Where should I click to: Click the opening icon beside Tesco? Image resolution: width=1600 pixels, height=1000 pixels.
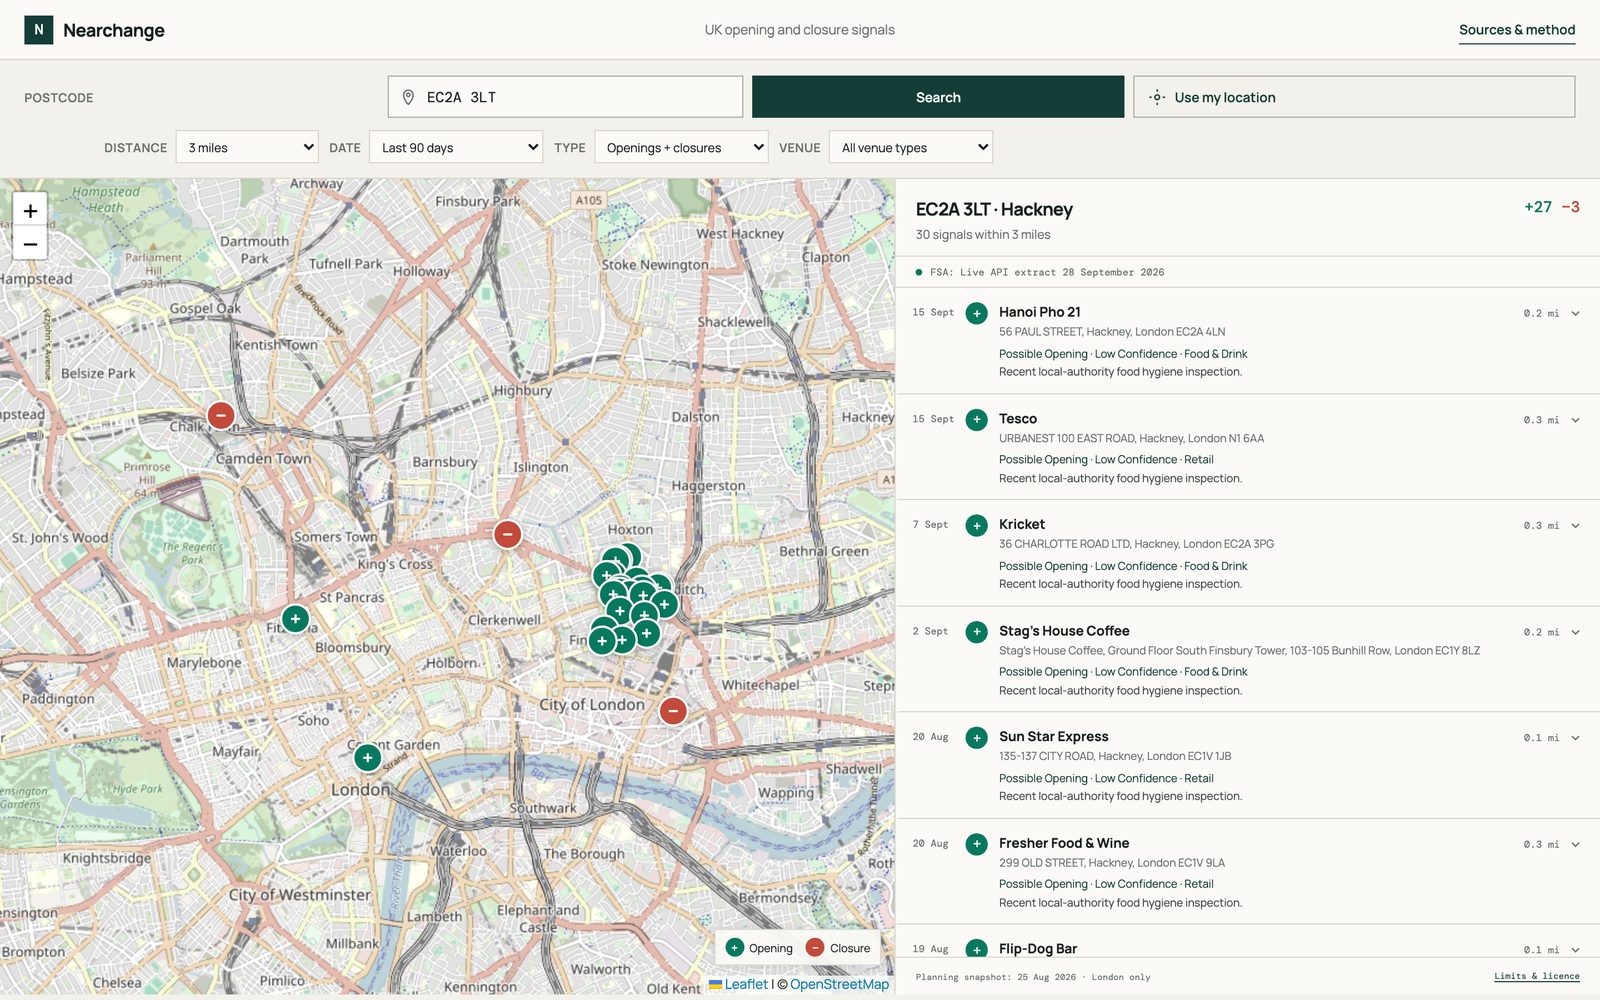(977, 420)
